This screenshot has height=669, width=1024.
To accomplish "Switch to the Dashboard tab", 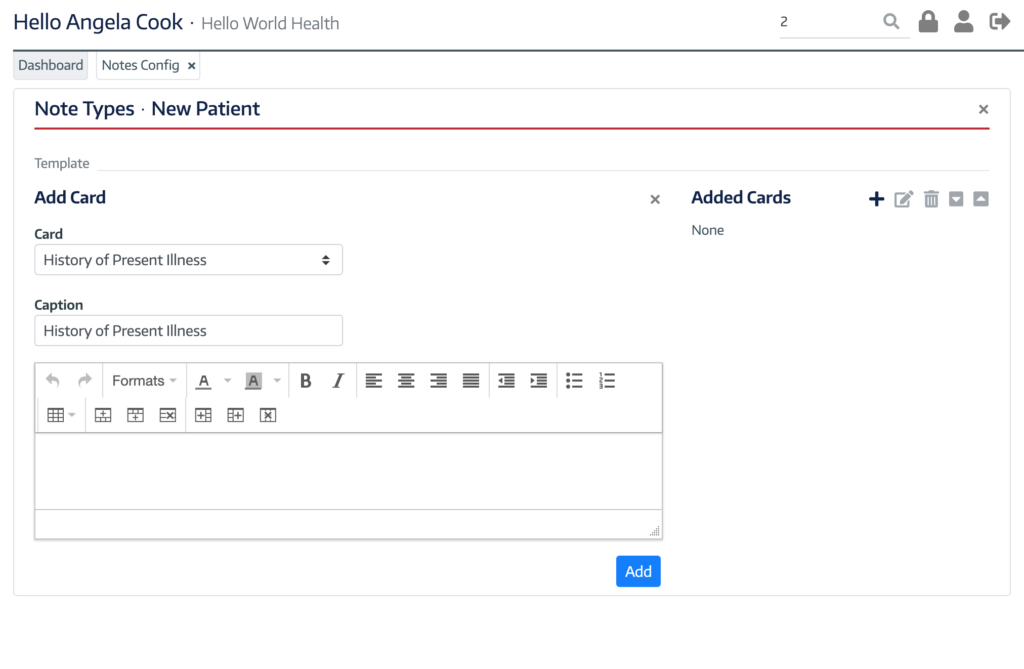I will (x=50, y=65).
